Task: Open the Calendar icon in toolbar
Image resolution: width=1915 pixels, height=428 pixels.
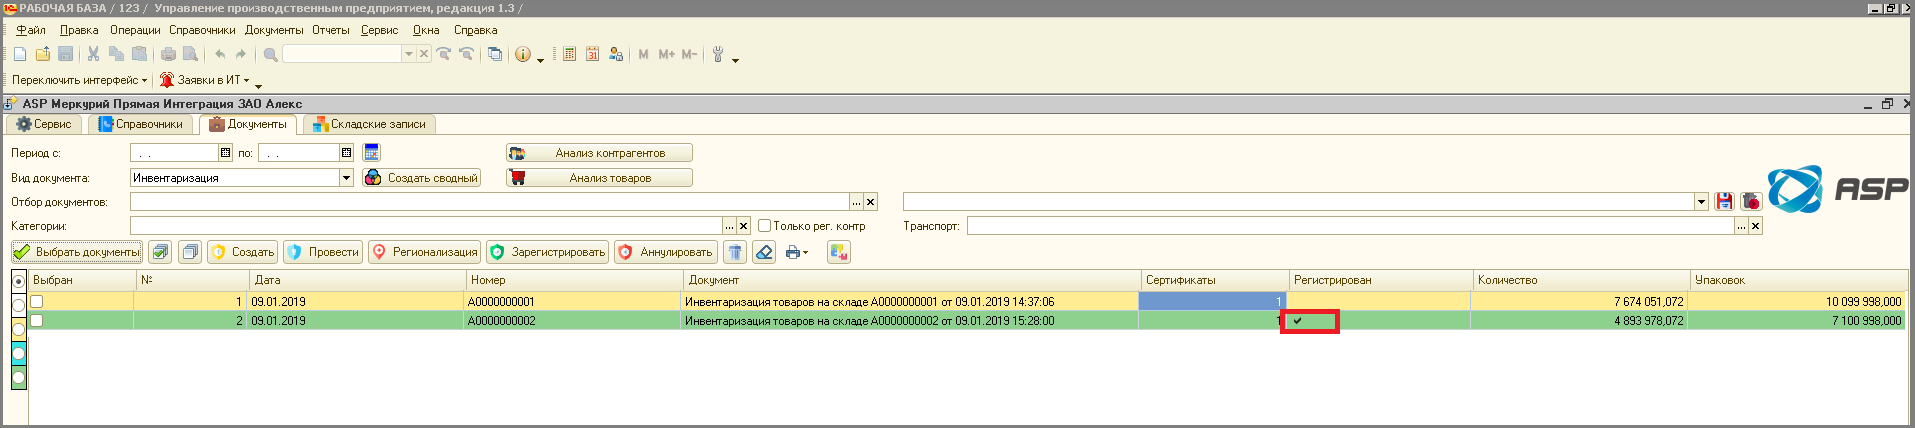Action: [x=592, y=54]
